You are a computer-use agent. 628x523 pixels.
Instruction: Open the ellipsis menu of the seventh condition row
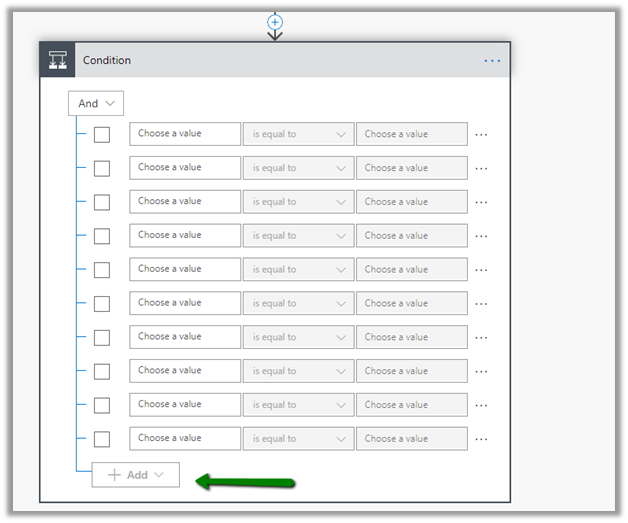click(481, 338)
